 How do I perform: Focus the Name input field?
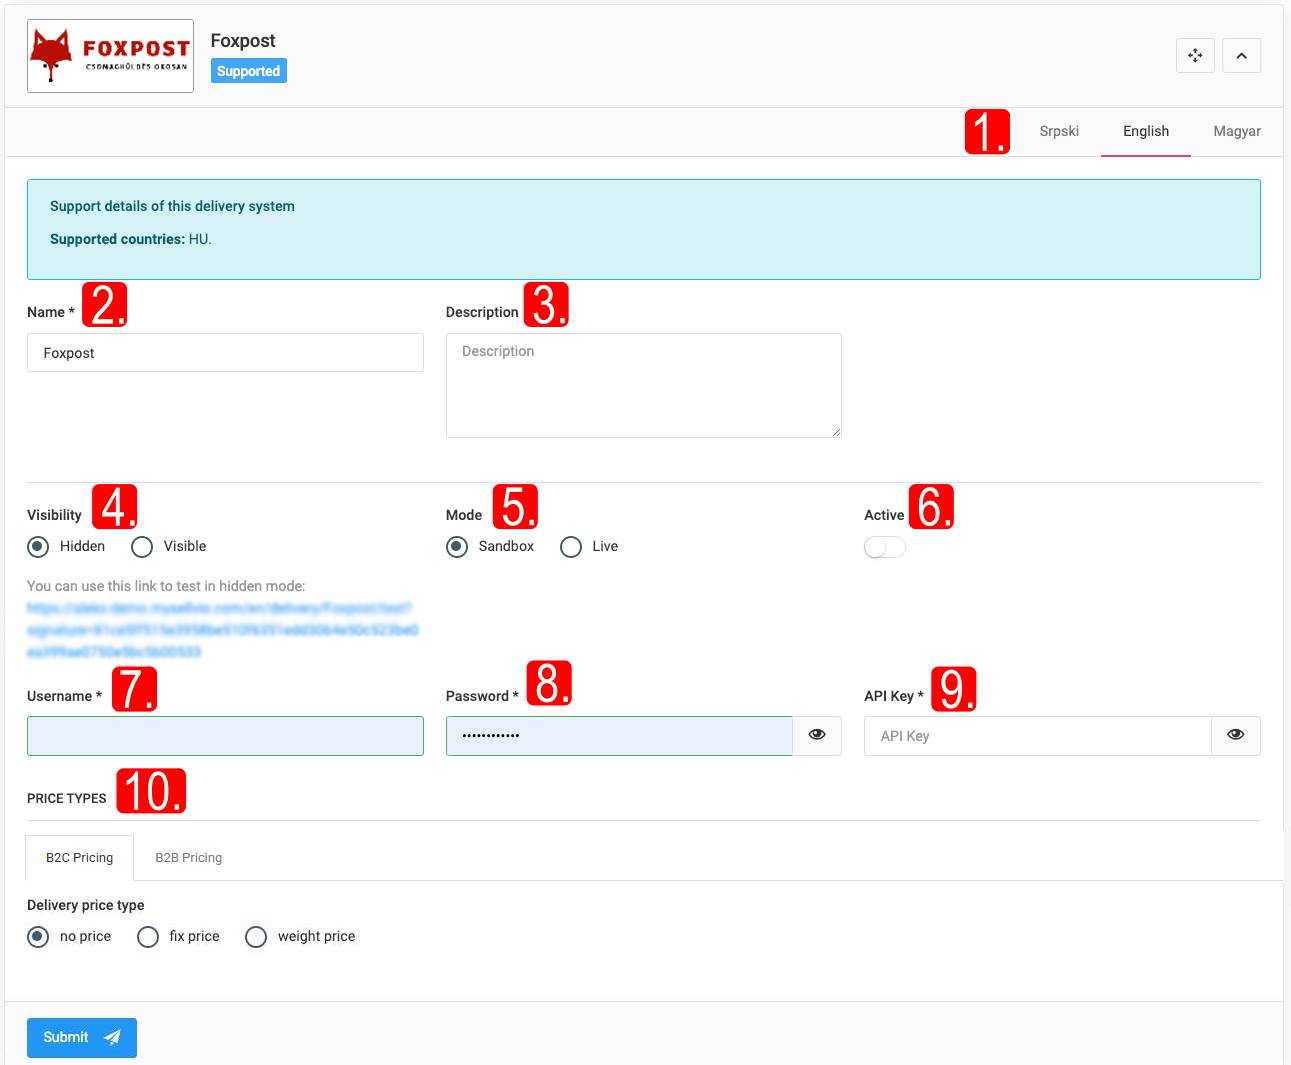(x=225, y=353)
